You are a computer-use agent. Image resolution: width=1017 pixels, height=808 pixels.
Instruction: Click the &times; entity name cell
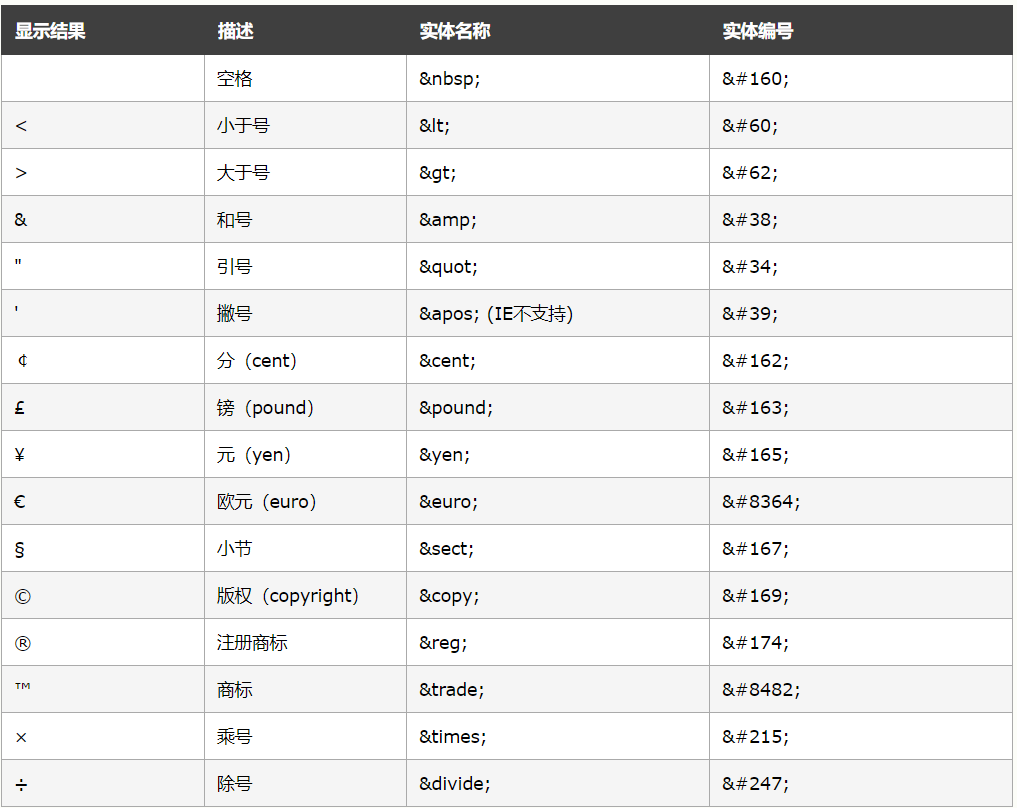452,737
